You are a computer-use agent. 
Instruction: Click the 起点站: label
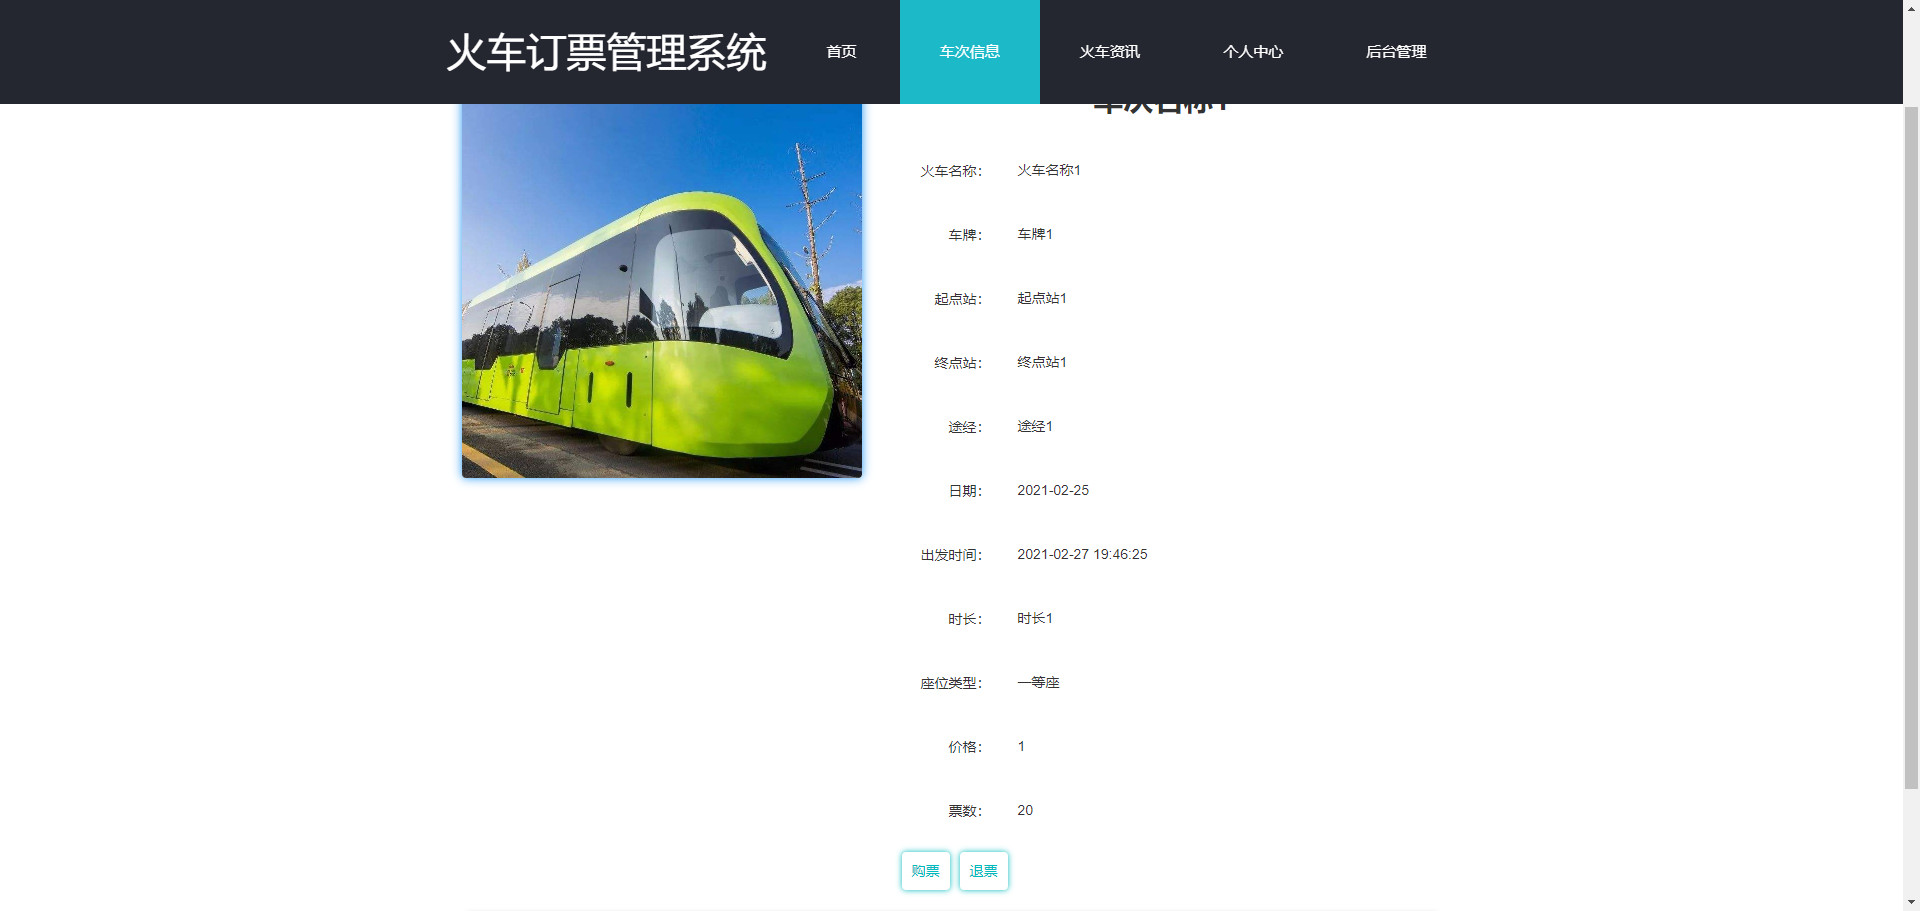coord(958,299)
